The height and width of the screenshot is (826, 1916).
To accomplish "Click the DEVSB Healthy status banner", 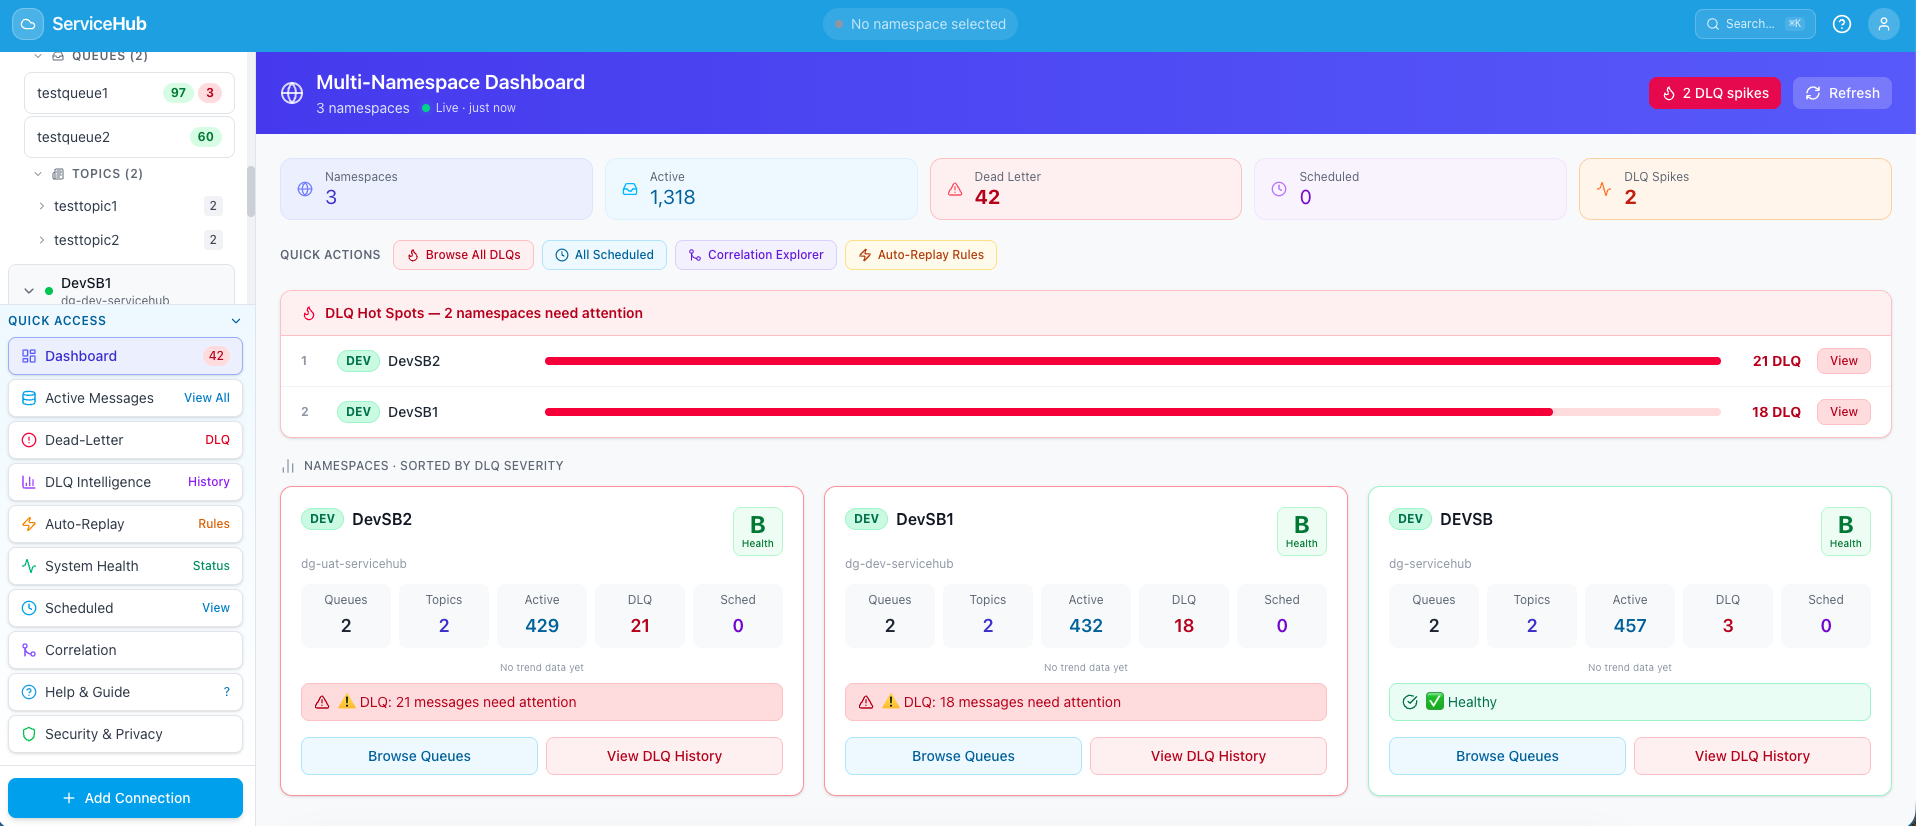I will (1630, 702).
